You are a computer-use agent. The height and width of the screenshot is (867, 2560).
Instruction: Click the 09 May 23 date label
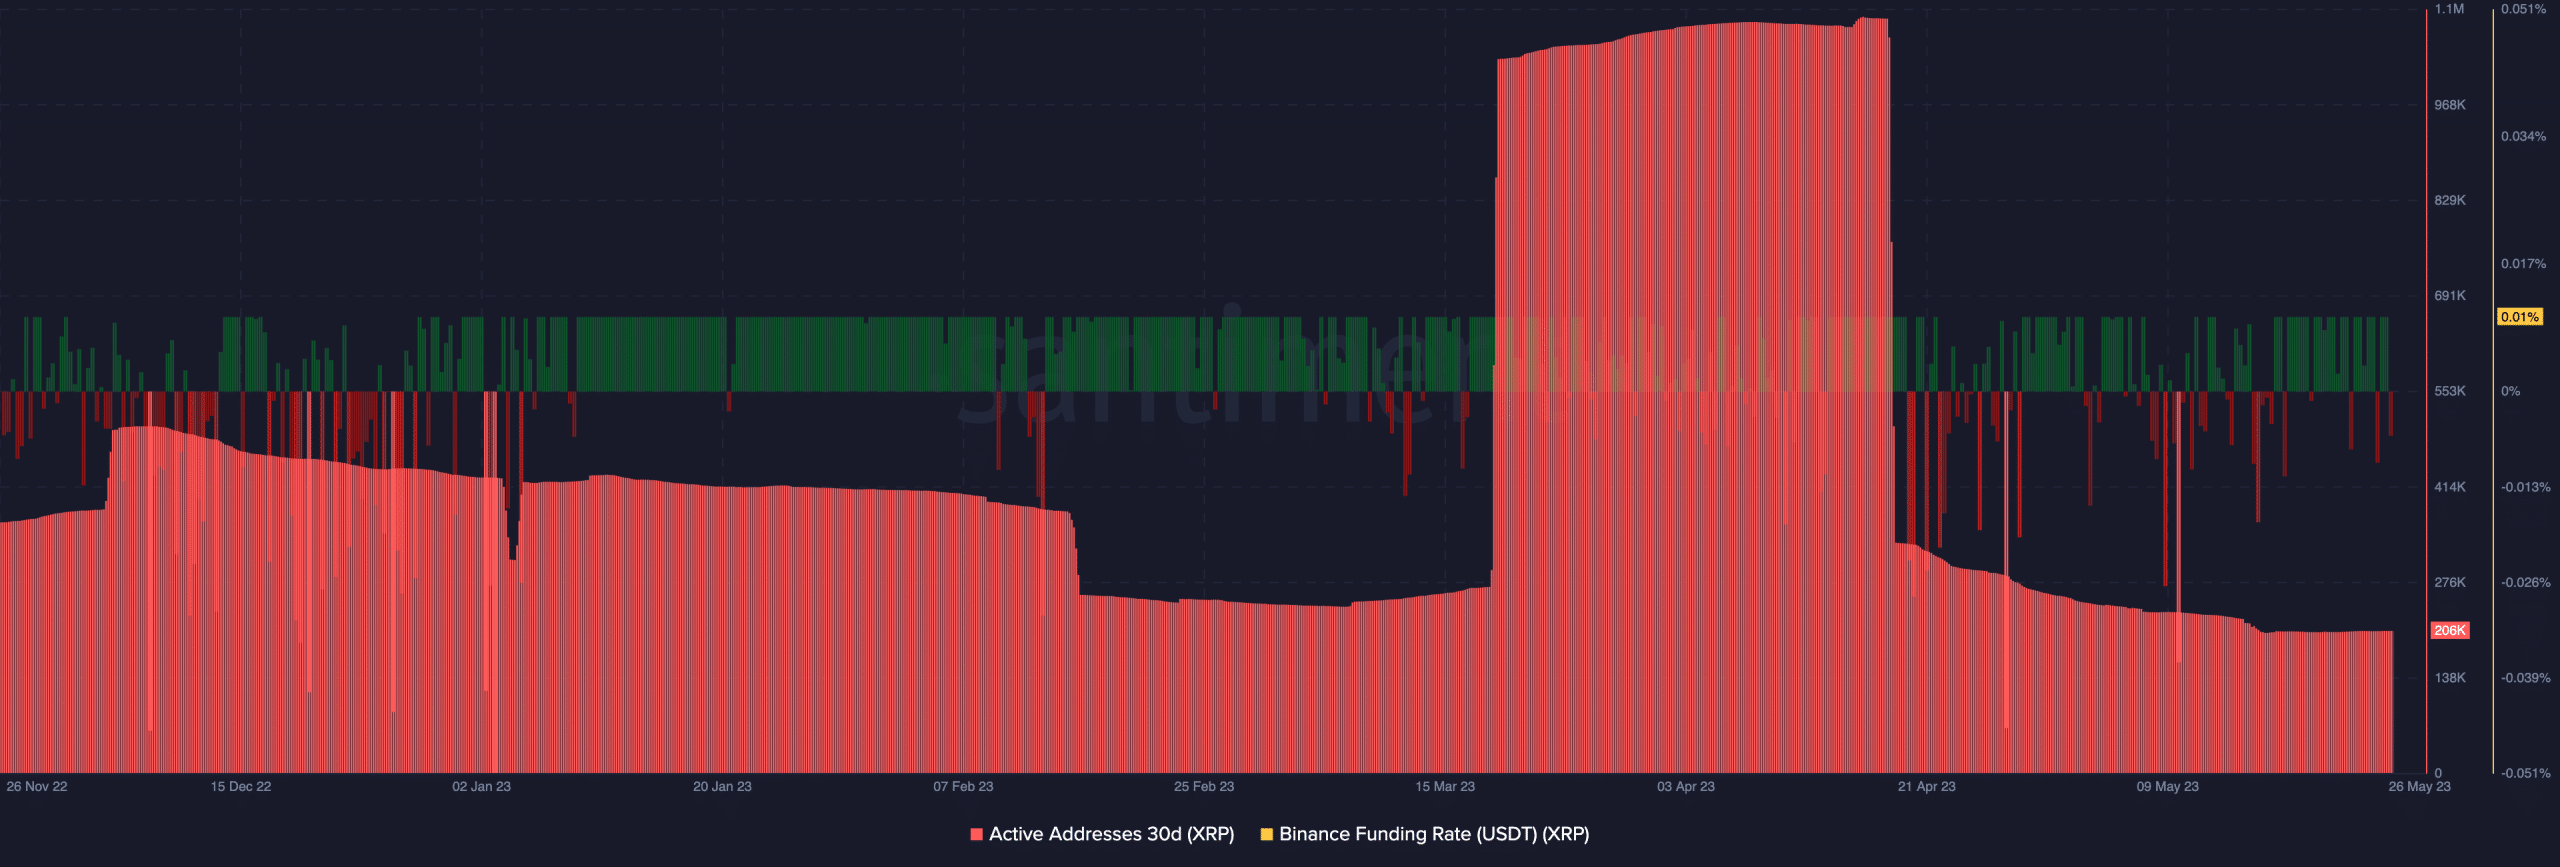2168,786
